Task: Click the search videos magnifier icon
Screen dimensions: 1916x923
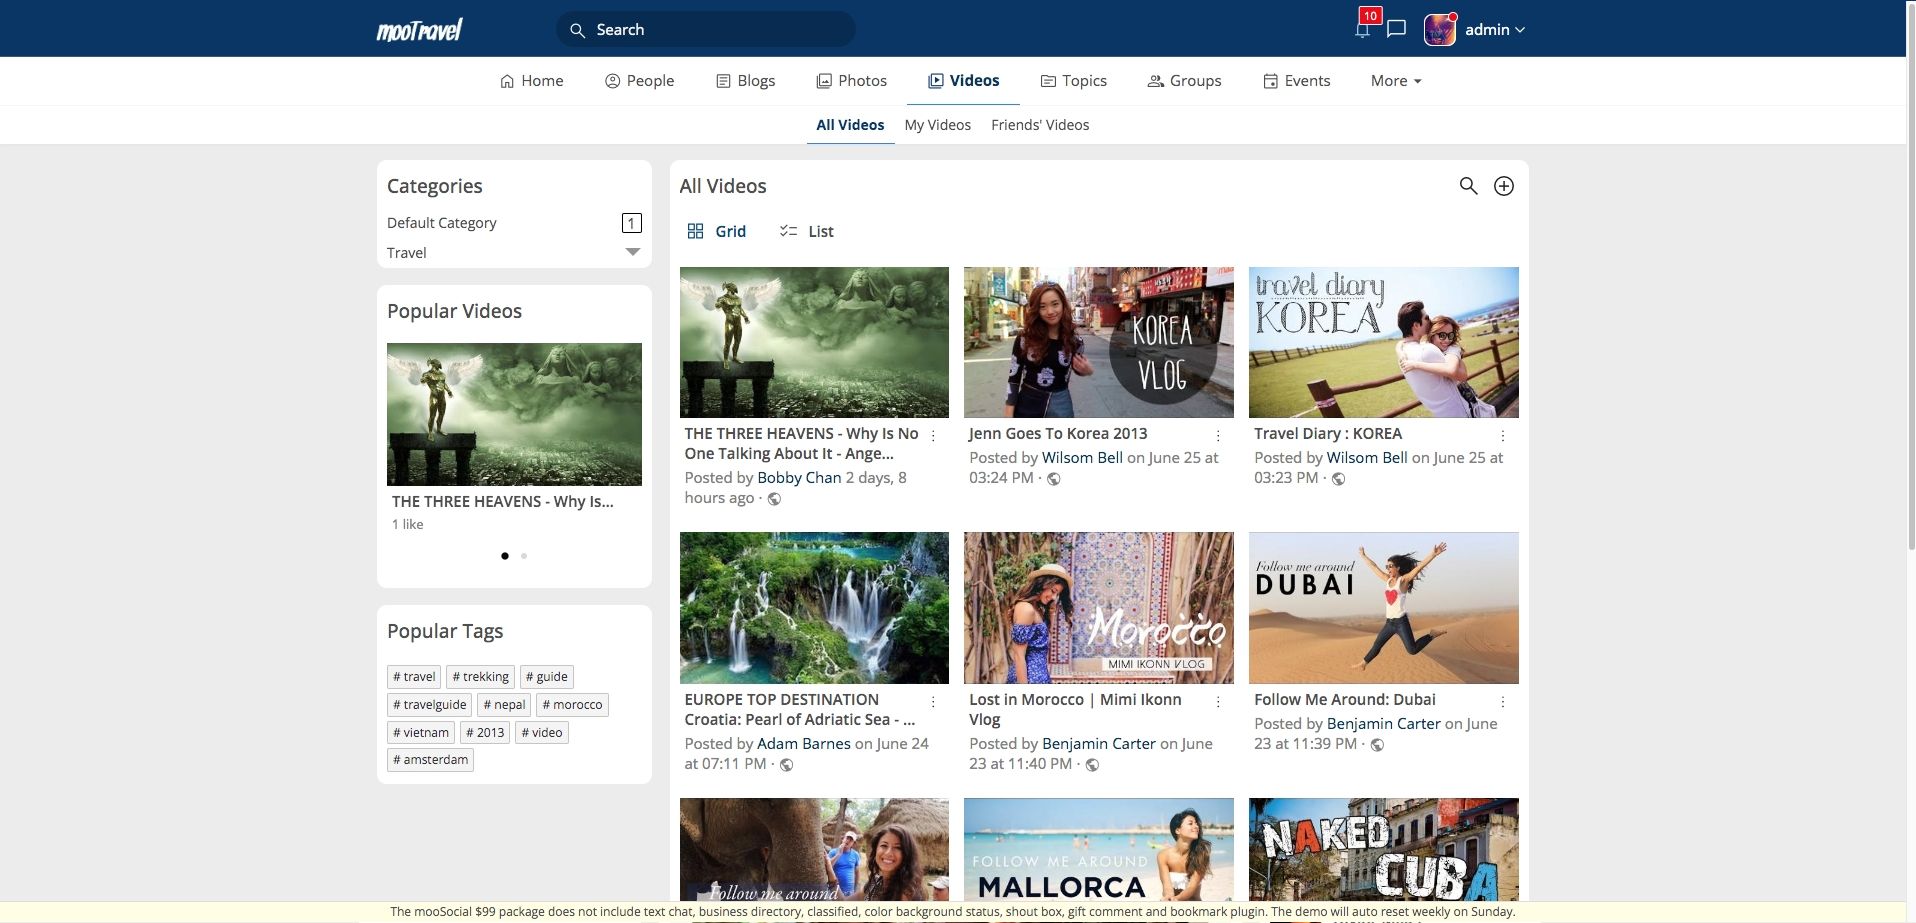Action: 1468,186
